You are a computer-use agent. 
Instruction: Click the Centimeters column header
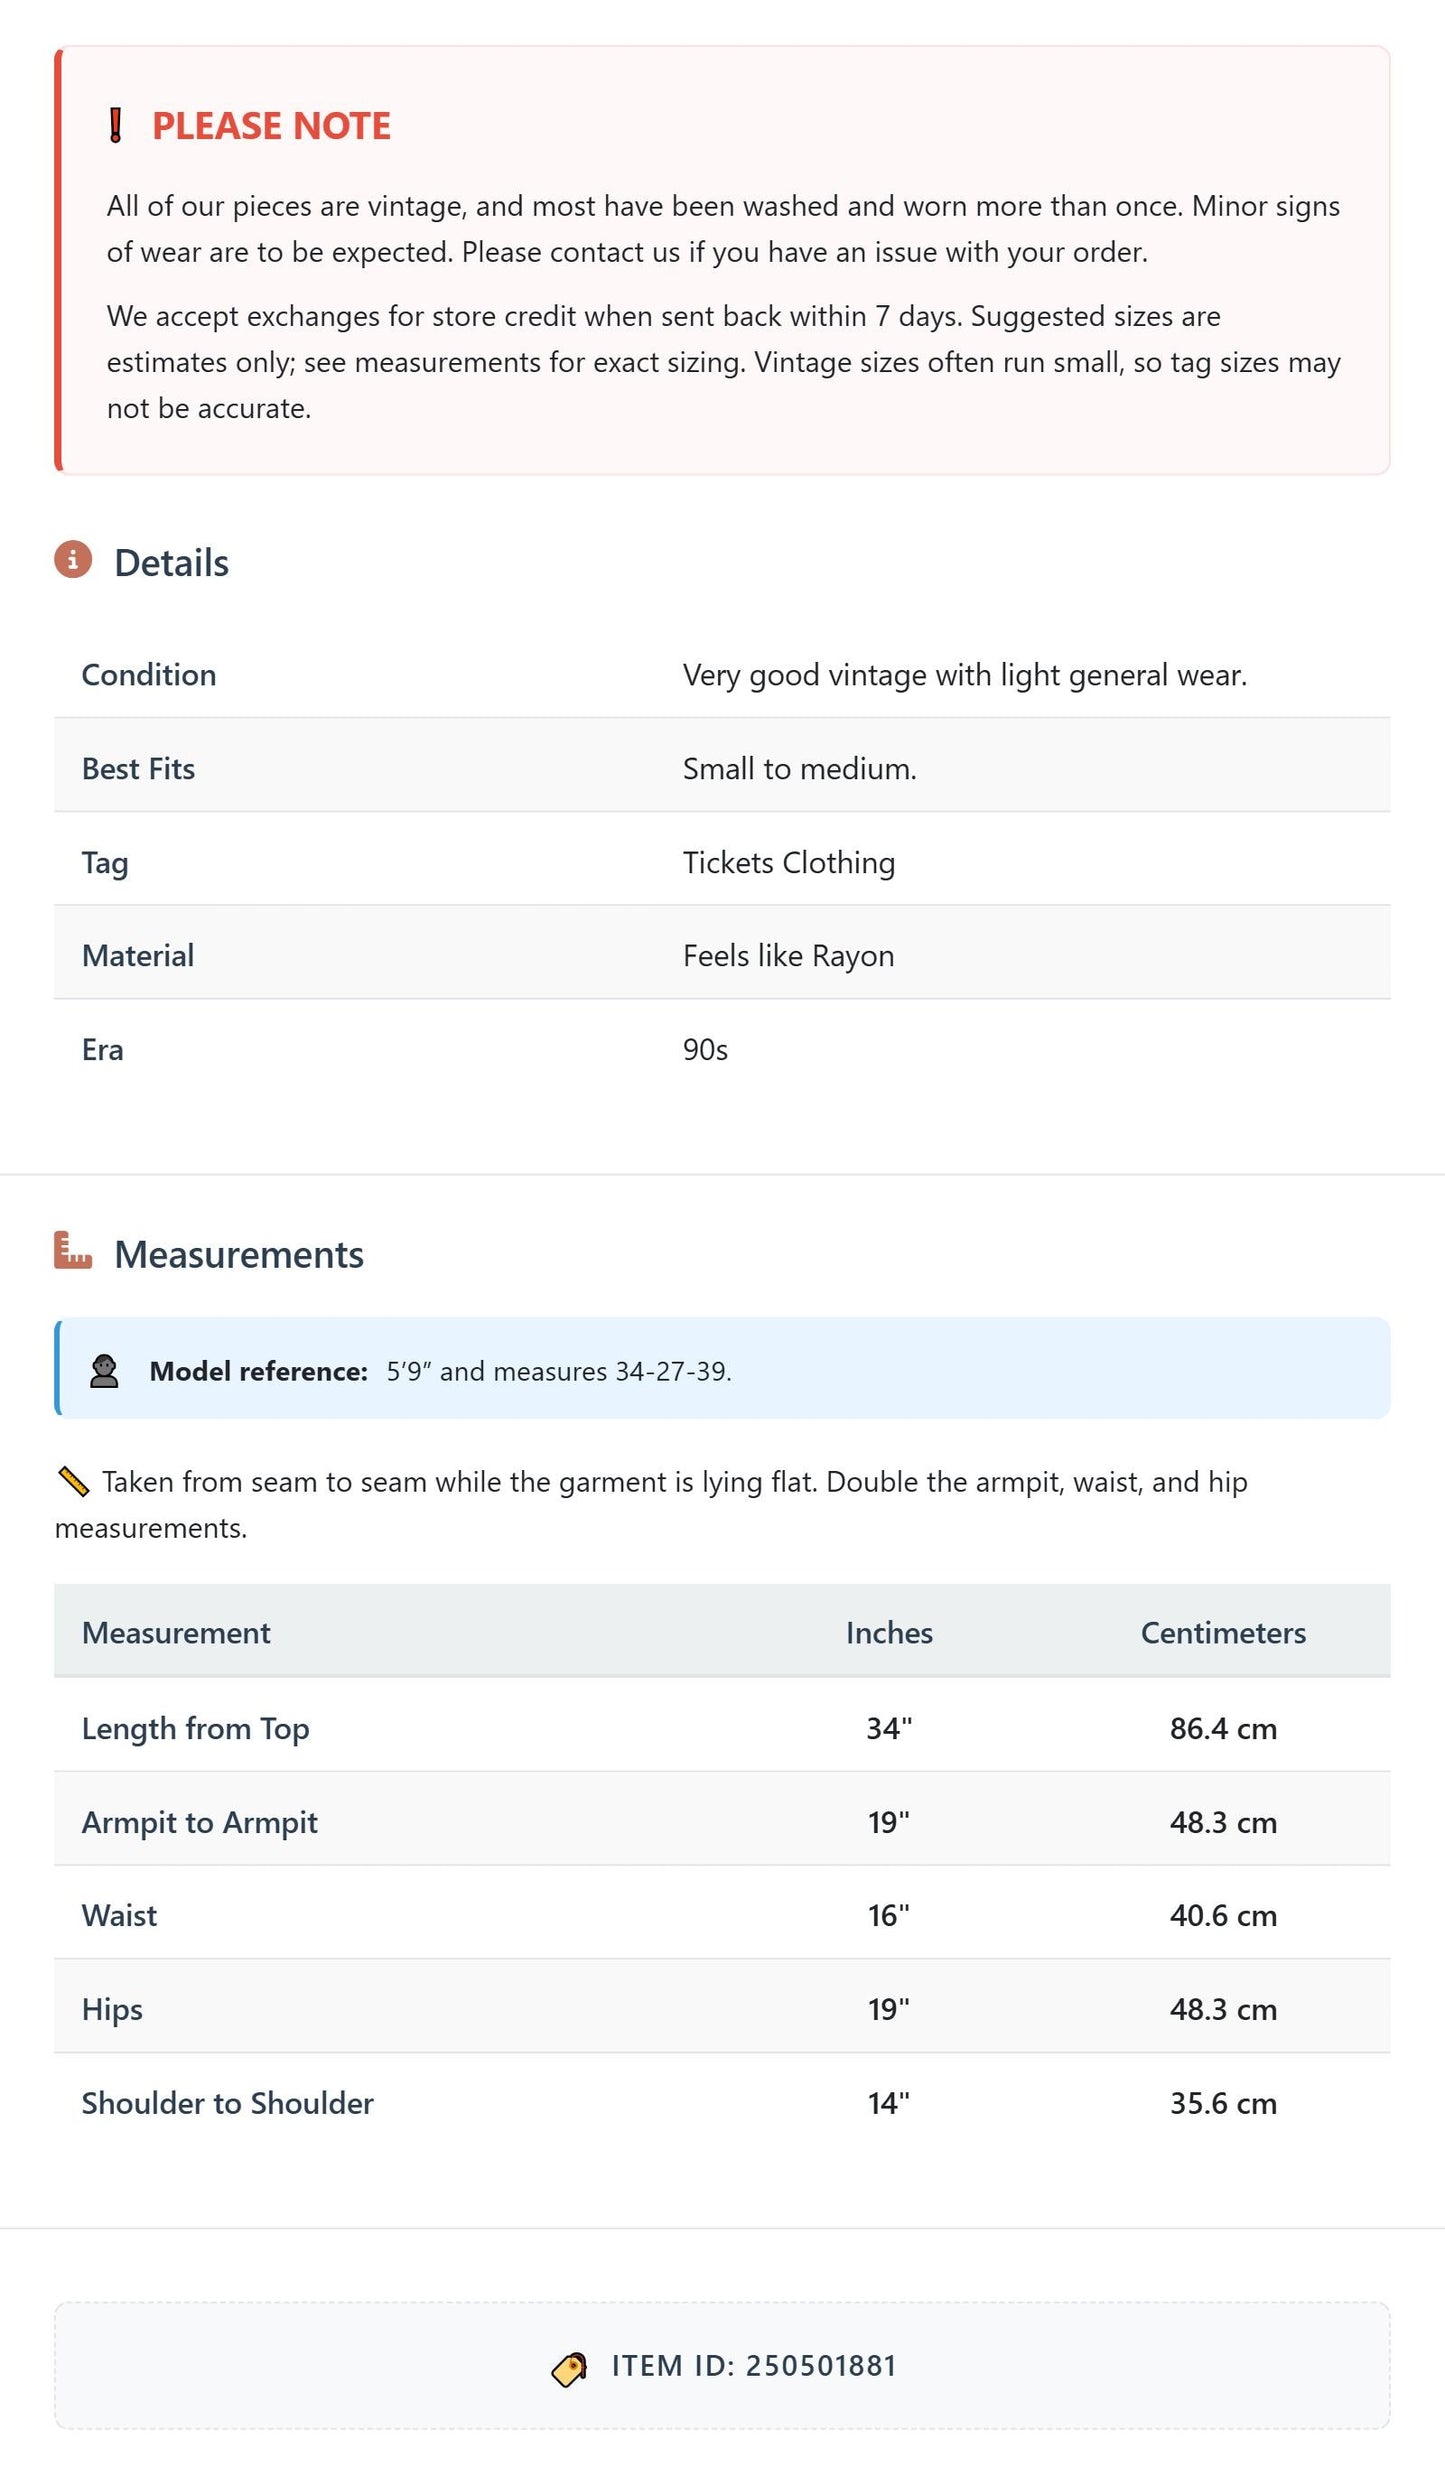pyautogui.click(x=1223, y=1633)
